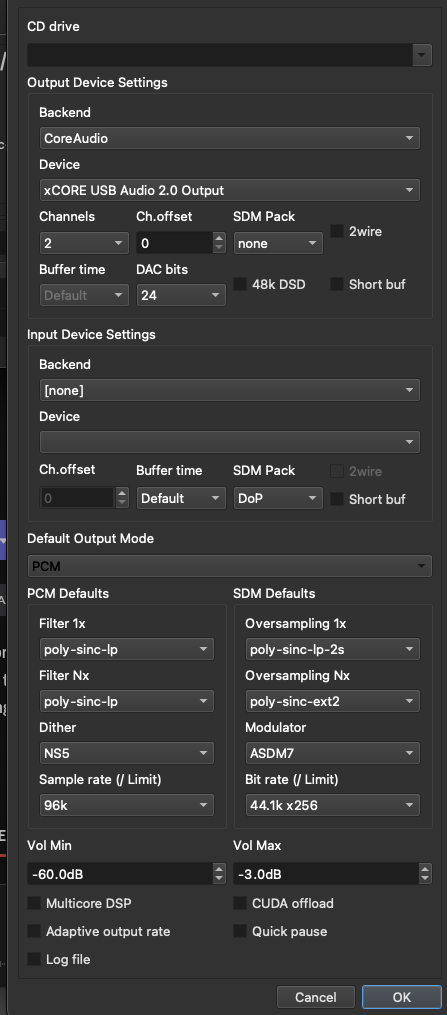Enable the Multicore DSP checkbox
The height and width of the screenshot is (1015, 447).
(34, 903)
